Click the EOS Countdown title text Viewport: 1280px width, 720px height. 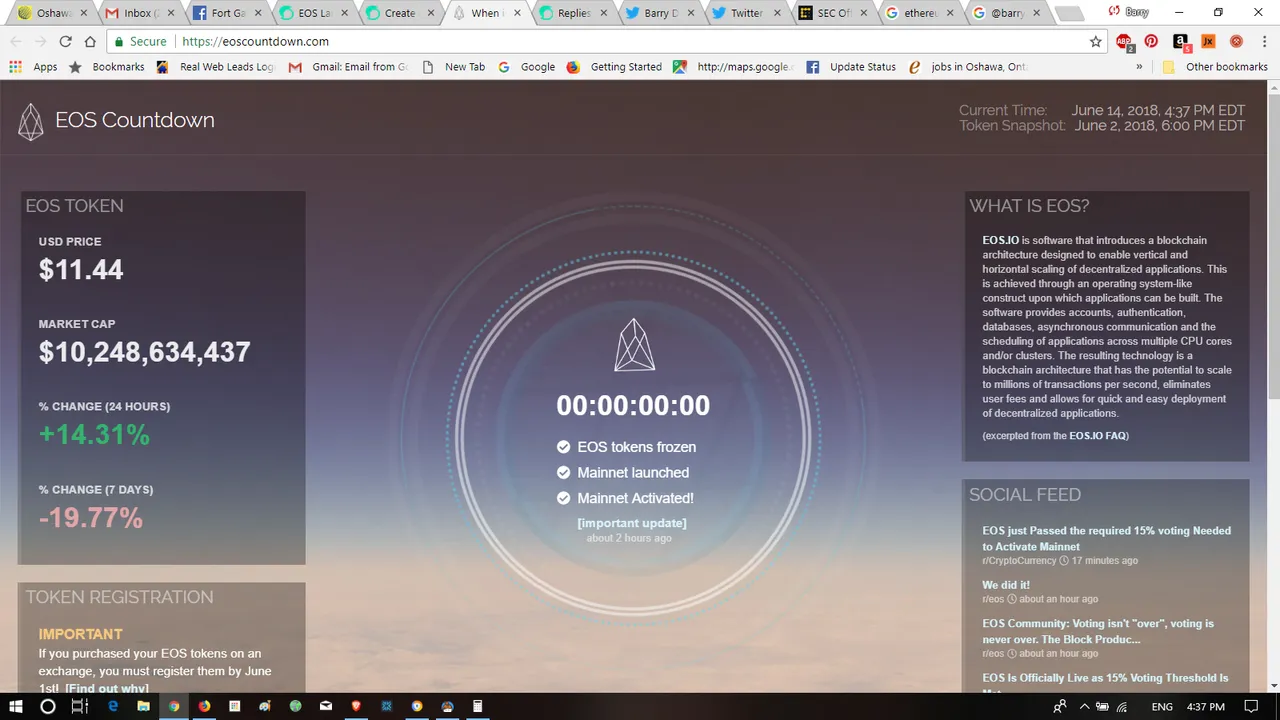pos(135,120)
